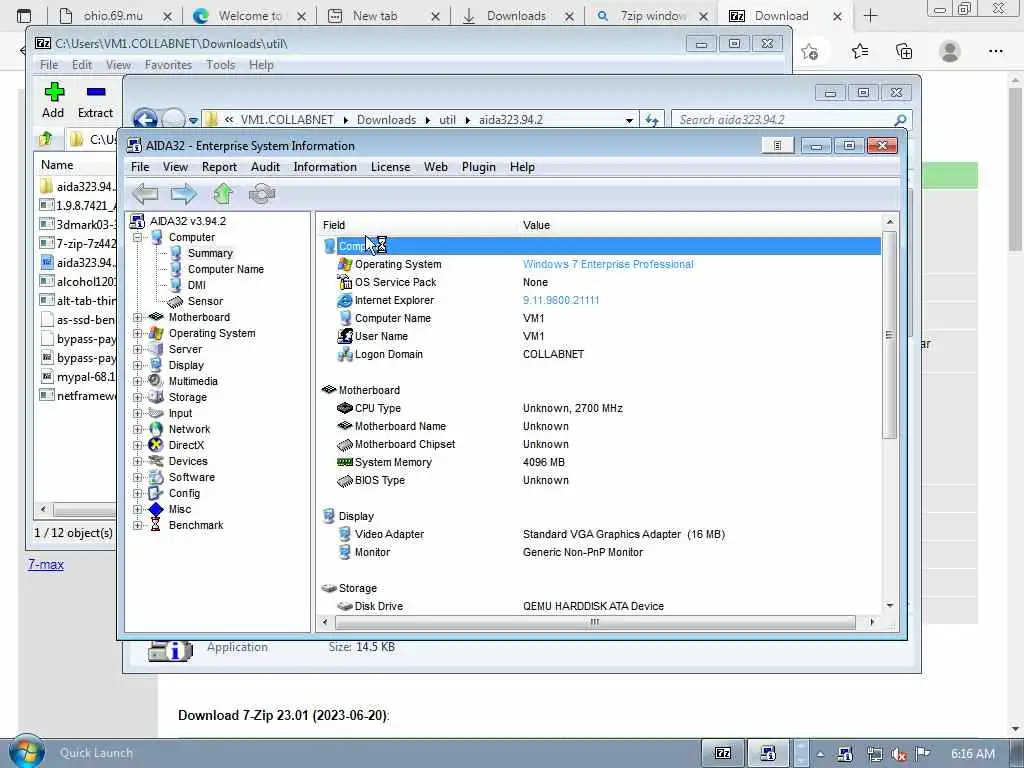The height and width of the screenshot is (768, 1024).
Task: Open the AIDA32 License menu
Action: (391, 167)
